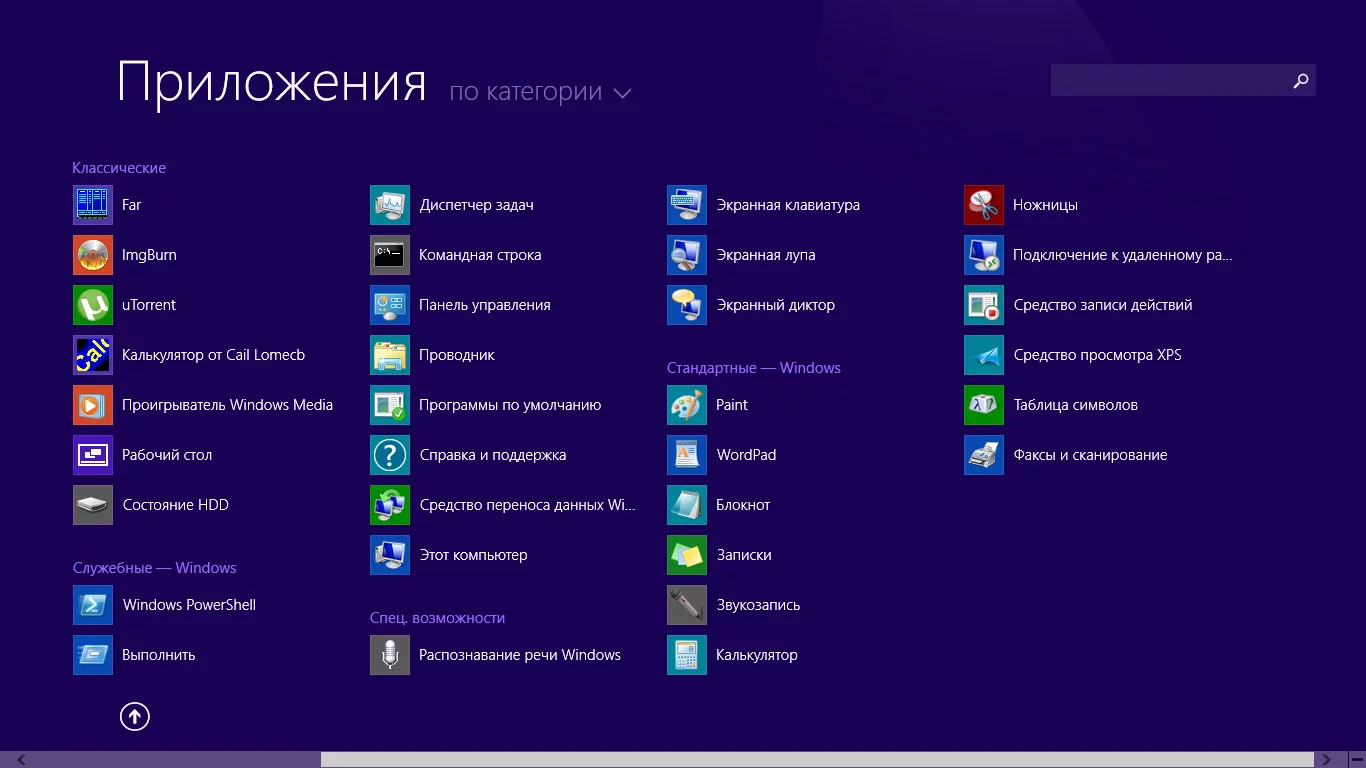Image resolution: width=1366 pixels, height=768 pixels.
Task: Launch Звукозапись recorder icon
Action: pos(687,605)
